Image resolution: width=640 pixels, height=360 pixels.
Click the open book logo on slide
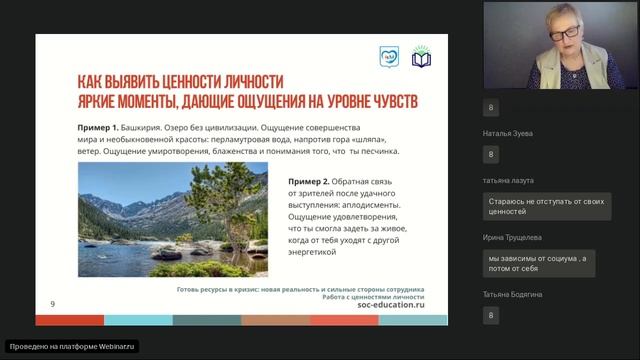click(421, 56)
